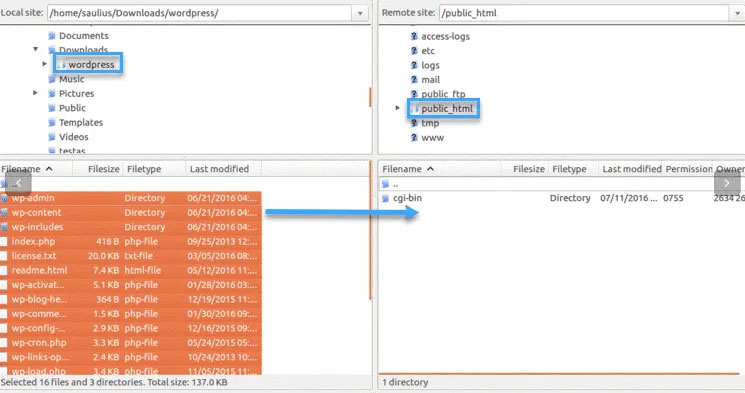Image resolution: width=745 pixels, height=393 pixels.
Task: Click the Templates folder icon
Action: 52,123
